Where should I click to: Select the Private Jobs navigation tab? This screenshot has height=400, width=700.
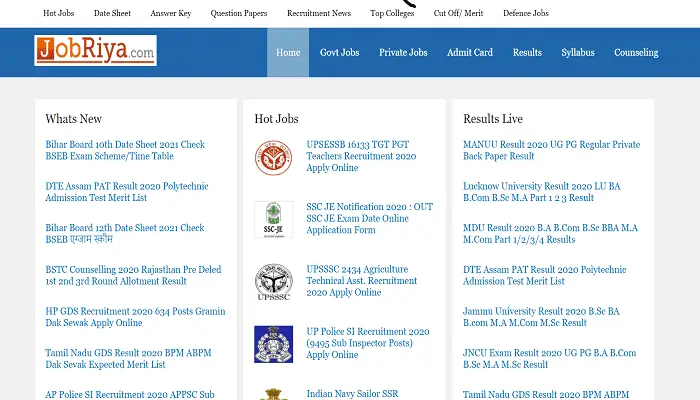pyautogui.click(x=403, y=52)
